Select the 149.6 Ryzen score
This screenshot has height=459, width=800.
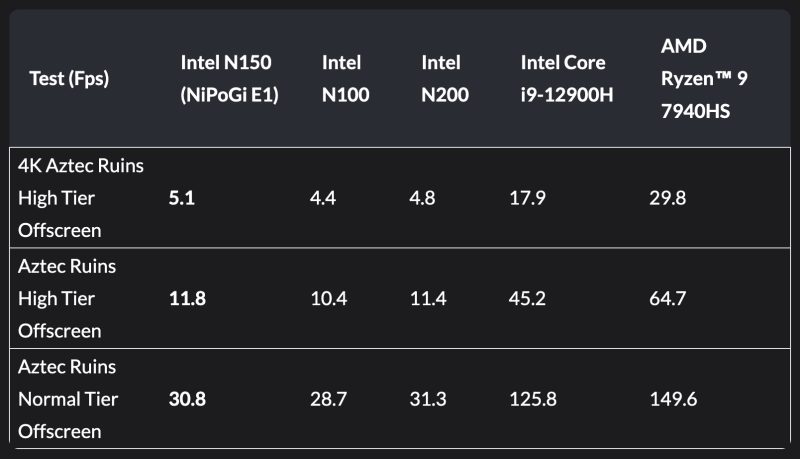pyautogui.click(x=673, y=399)
